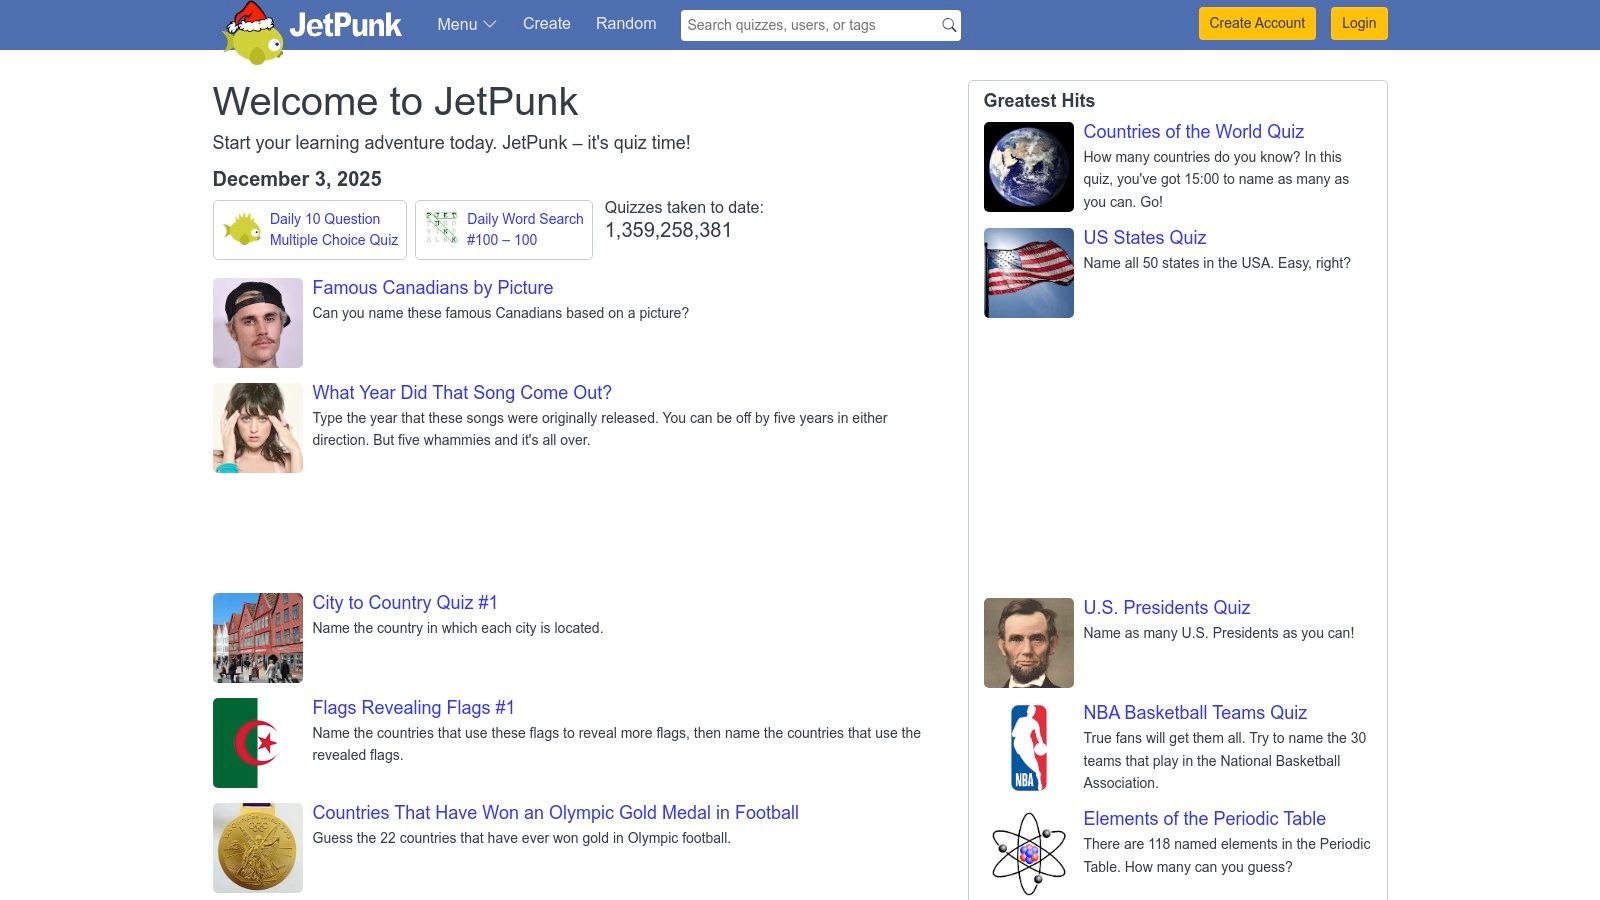Click the atom icon for Elements of the Periodic Table
Screen dimensions: 1600x900
(x=1027, y=851)
